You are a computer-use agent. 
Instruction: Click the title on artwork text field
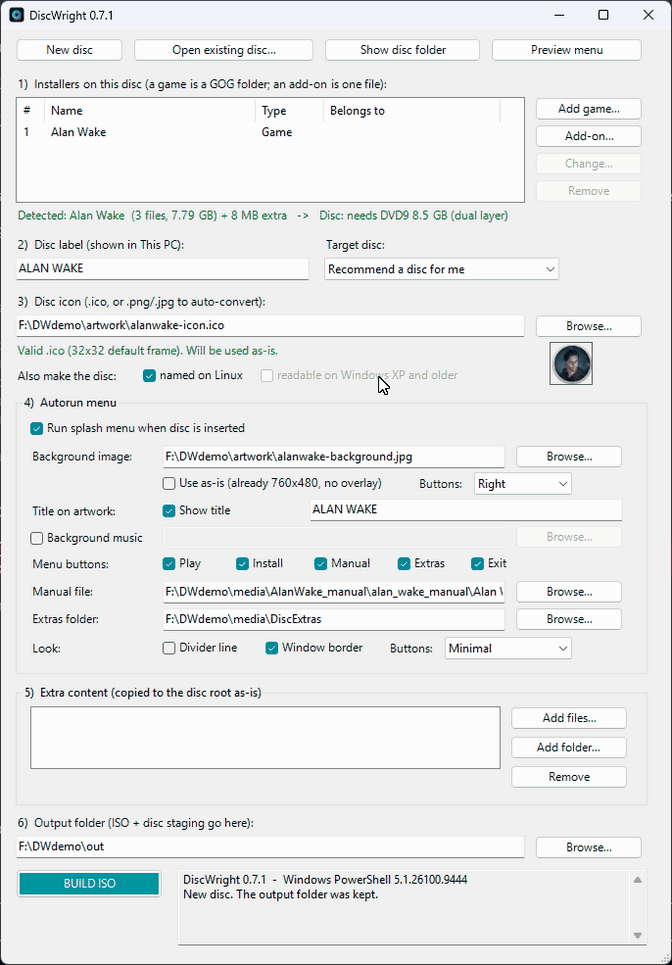tap(466, 510)
